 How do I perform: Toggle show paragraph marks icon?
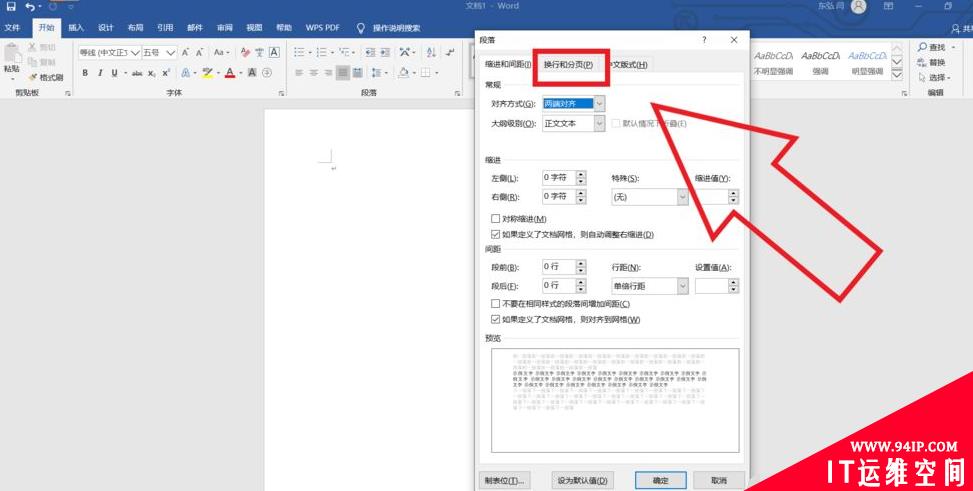click(x=451, y=53)
